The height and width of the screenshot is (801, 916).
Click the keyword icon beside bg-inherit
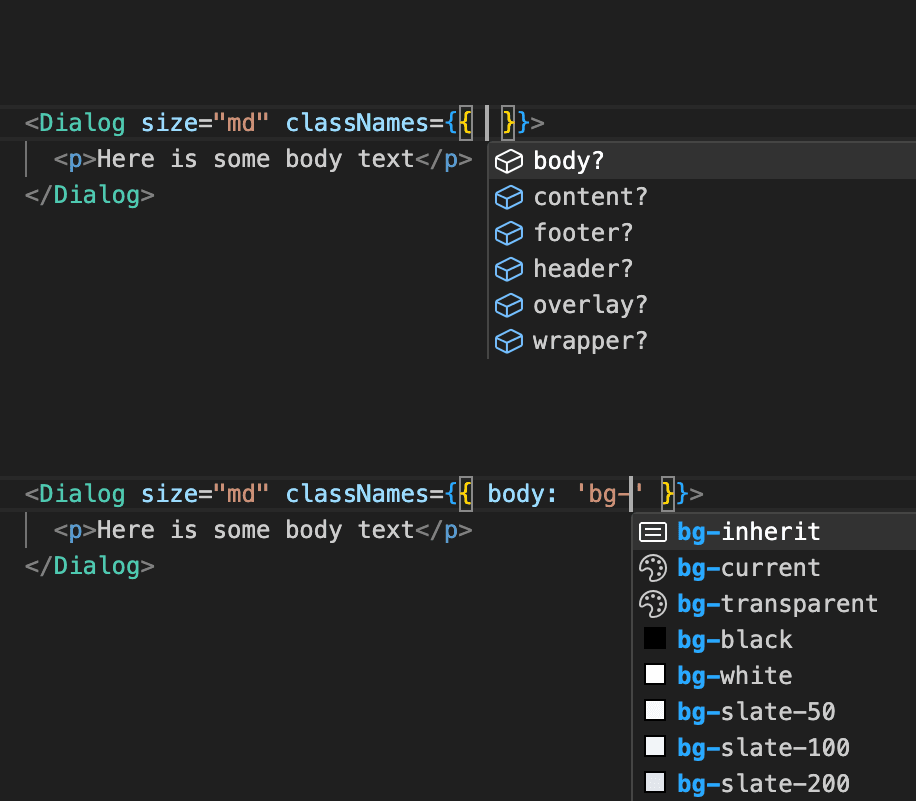pyautogui.click(x=653, y=532)
